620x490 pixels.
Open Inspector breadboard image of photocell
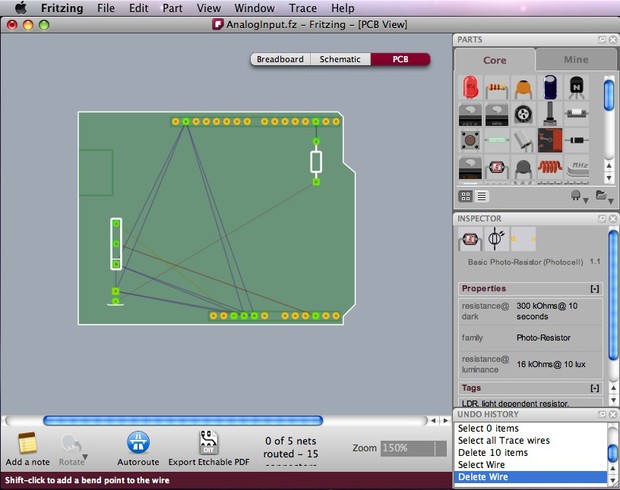click(x=470, y=238)
